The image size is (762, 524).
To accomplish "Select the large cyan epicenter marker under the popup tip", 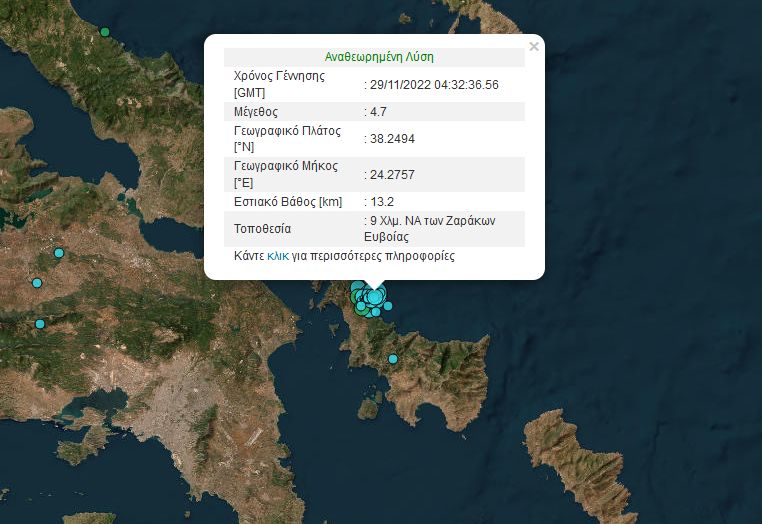I will (x=374, y=296).
